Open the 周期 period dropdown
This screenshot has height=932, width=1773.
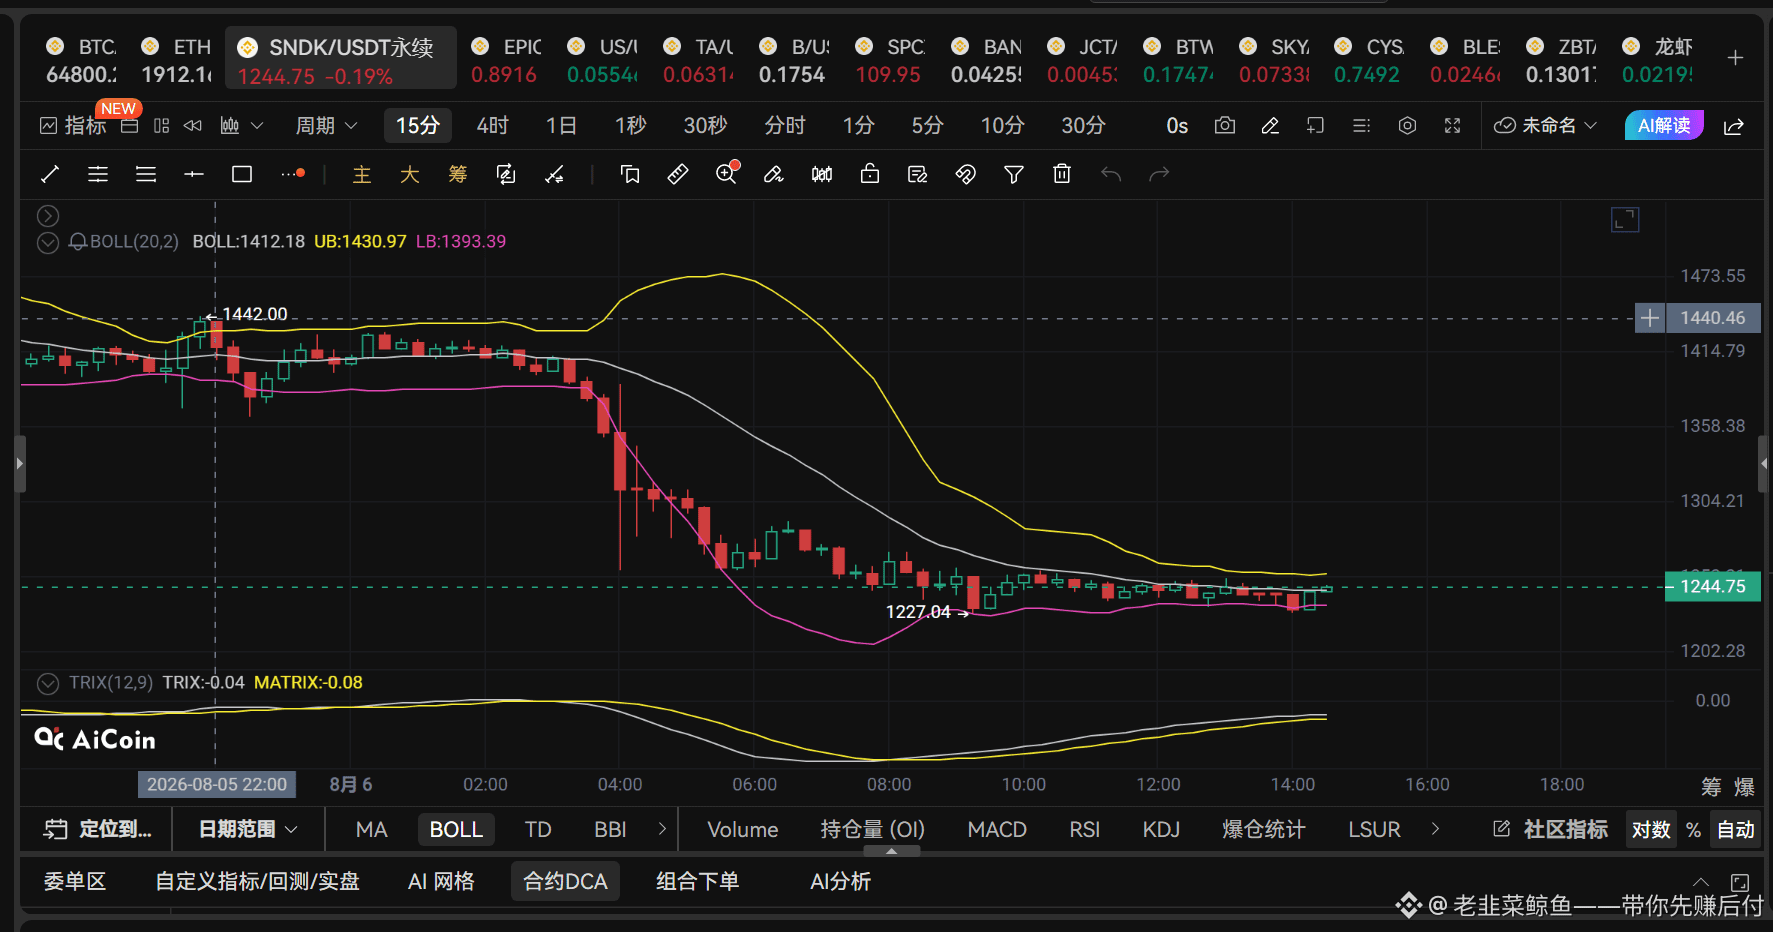point(326,125)
